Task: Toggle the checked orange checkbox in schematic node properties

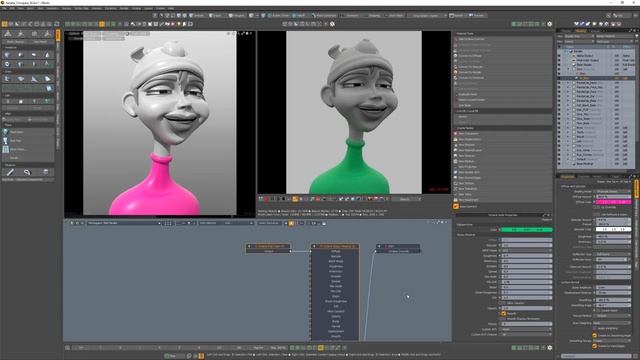Action: click(x=503, y=313)
